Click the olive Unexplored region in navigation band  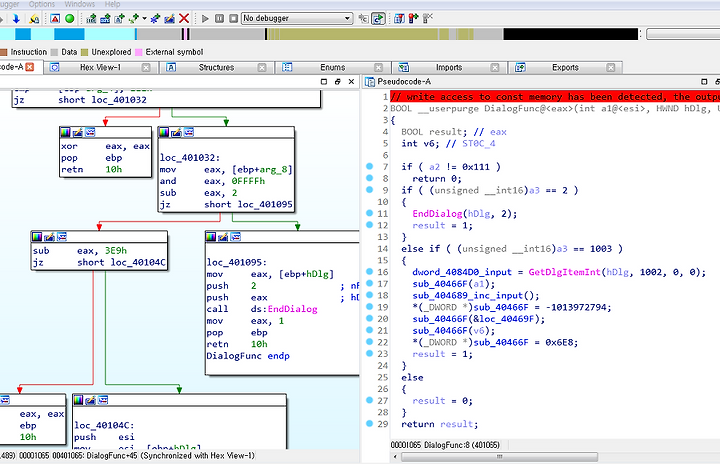(358, 34)
